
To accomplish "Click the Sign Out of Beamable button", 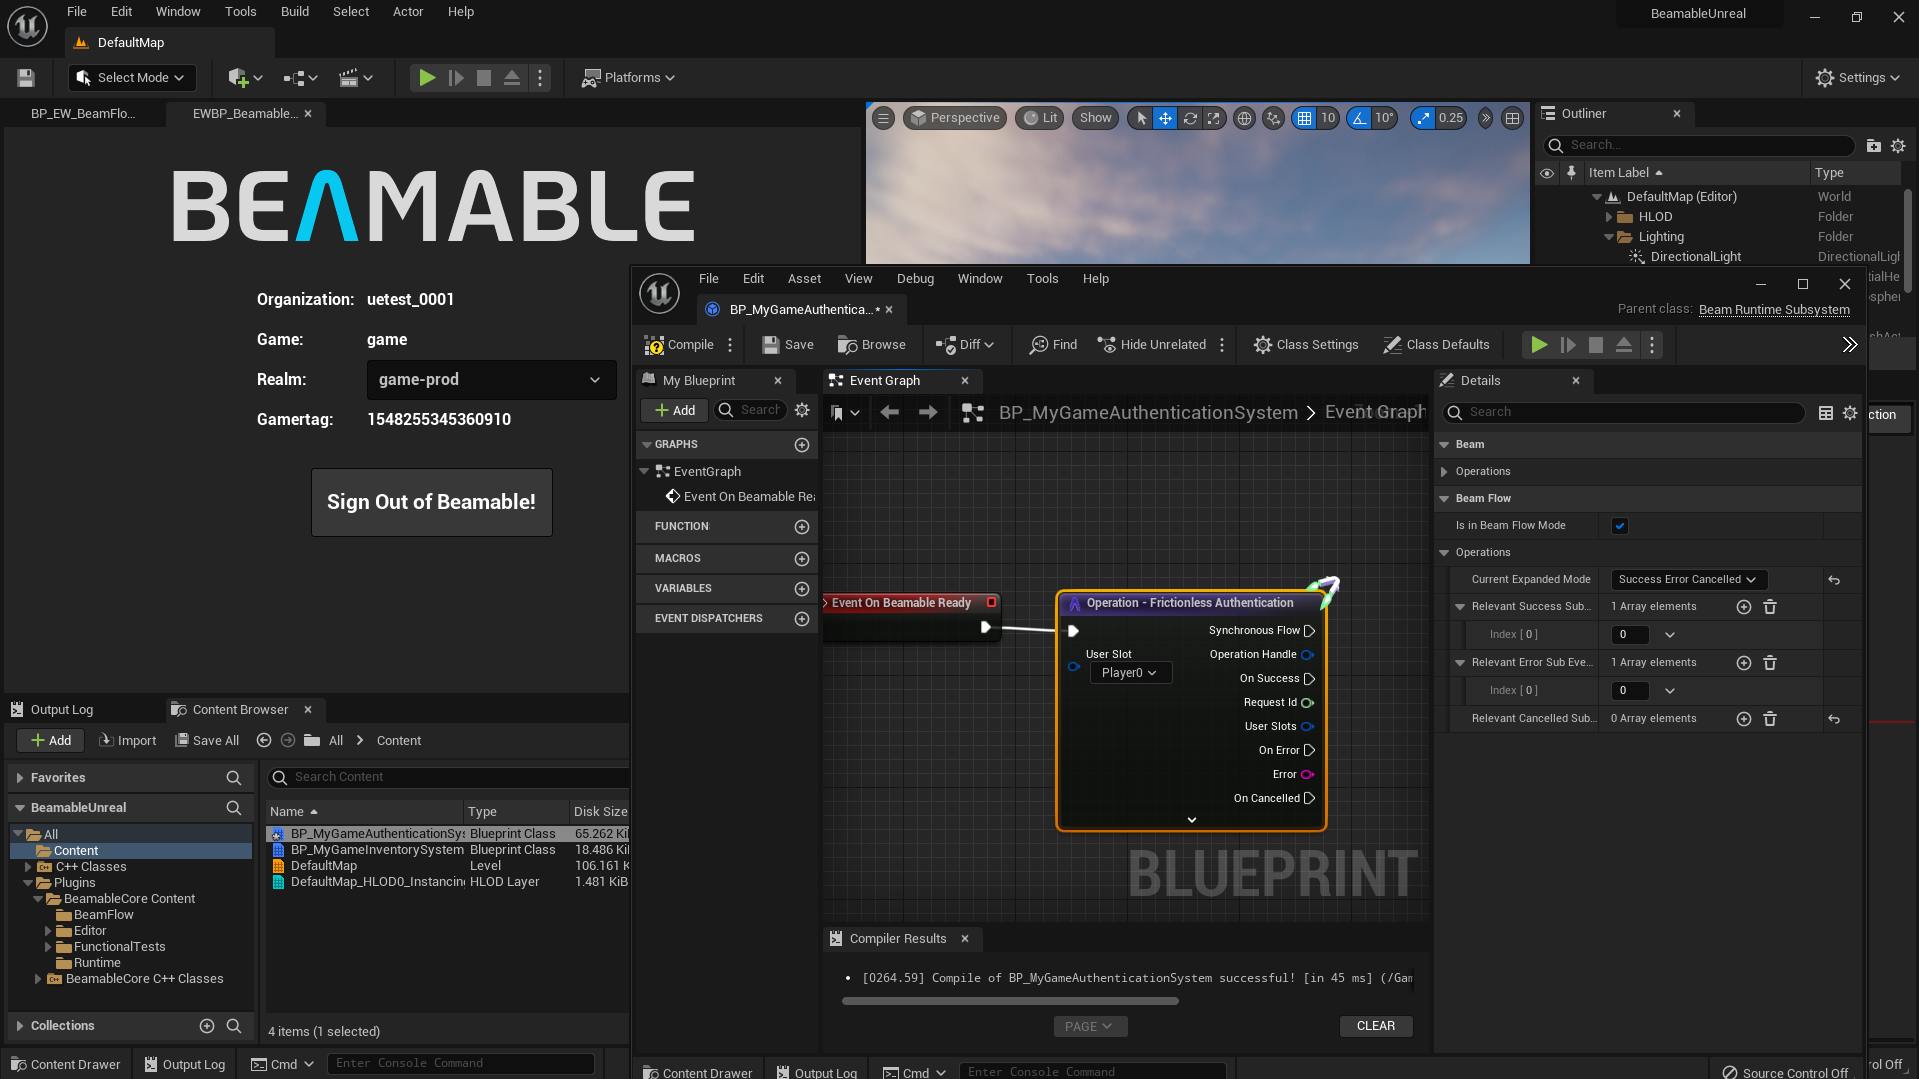I will point(431,502).
